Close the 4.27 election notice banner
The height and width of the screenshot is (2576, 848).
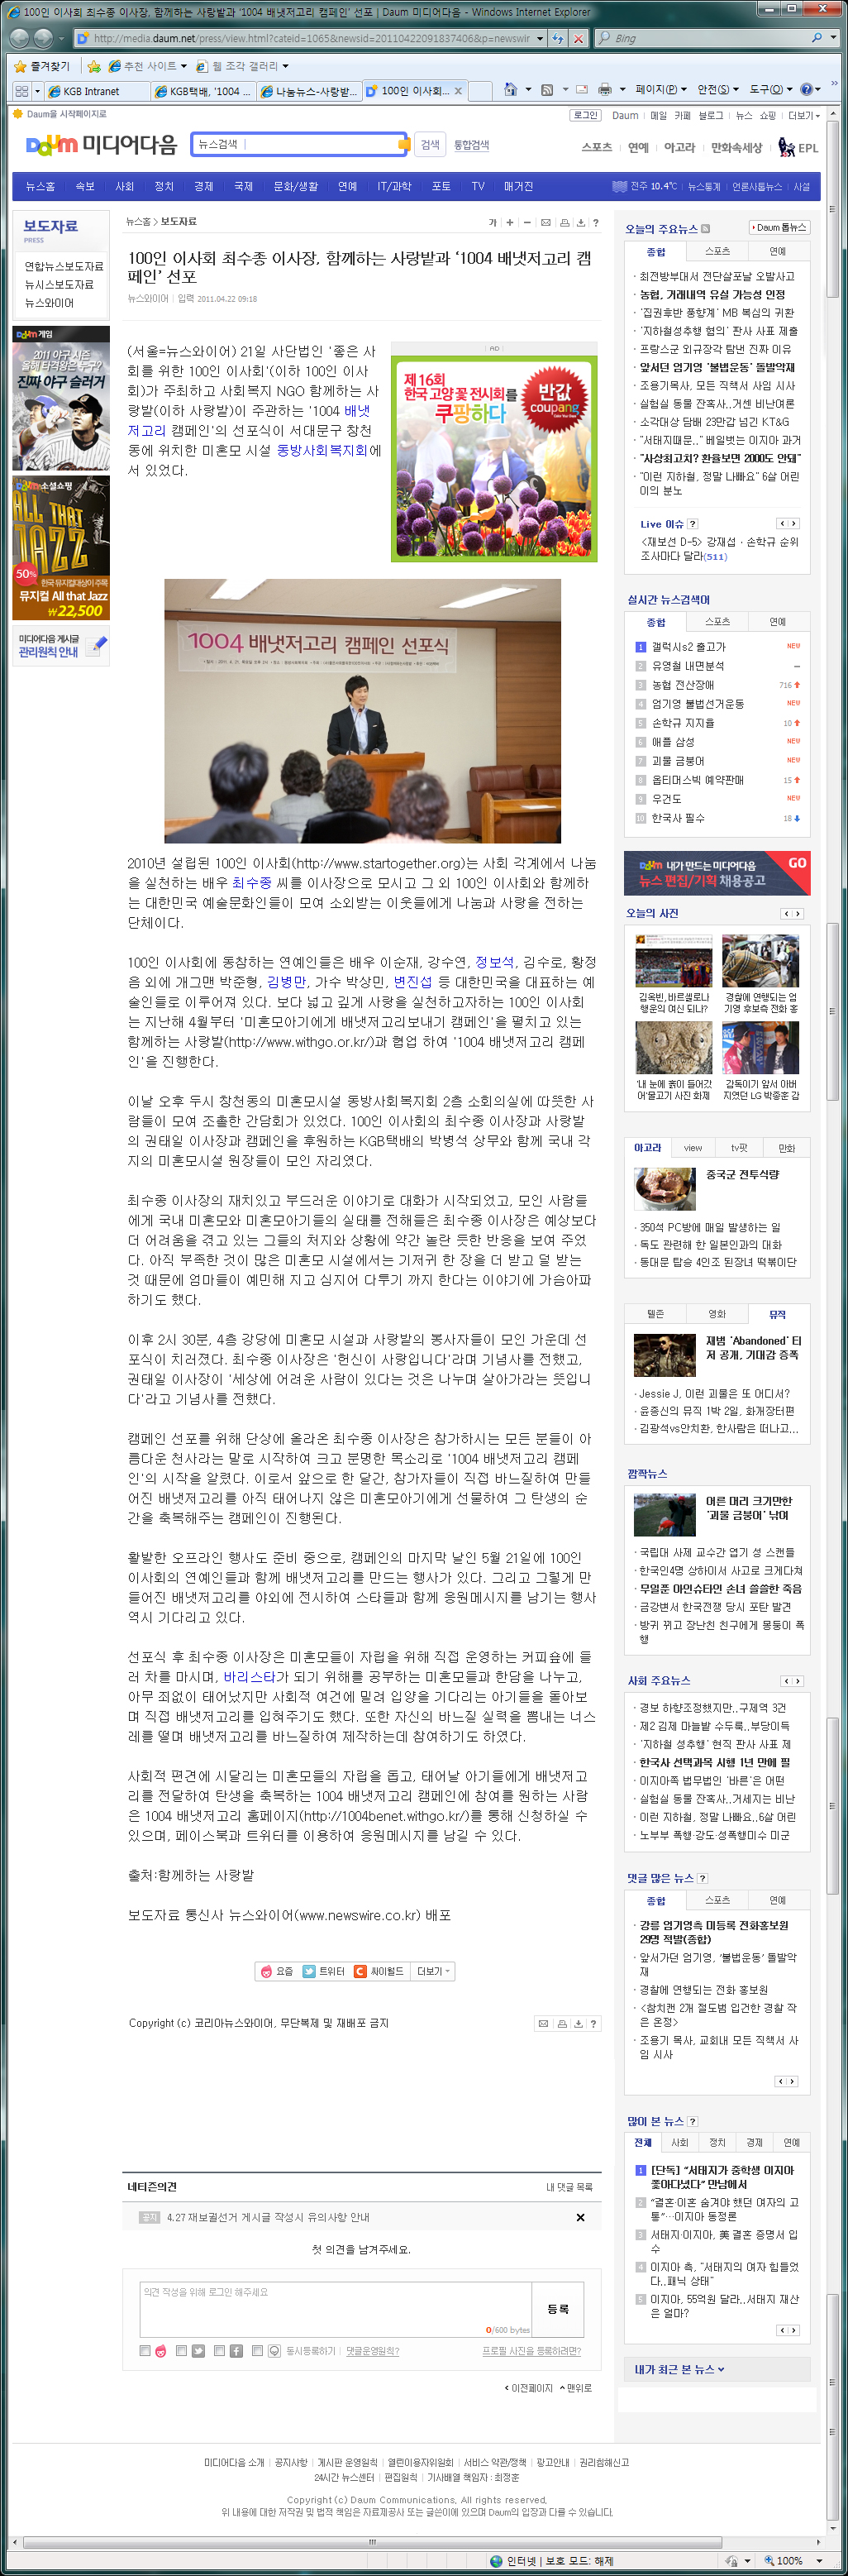pyautogui.click(x=580, y=2217)
